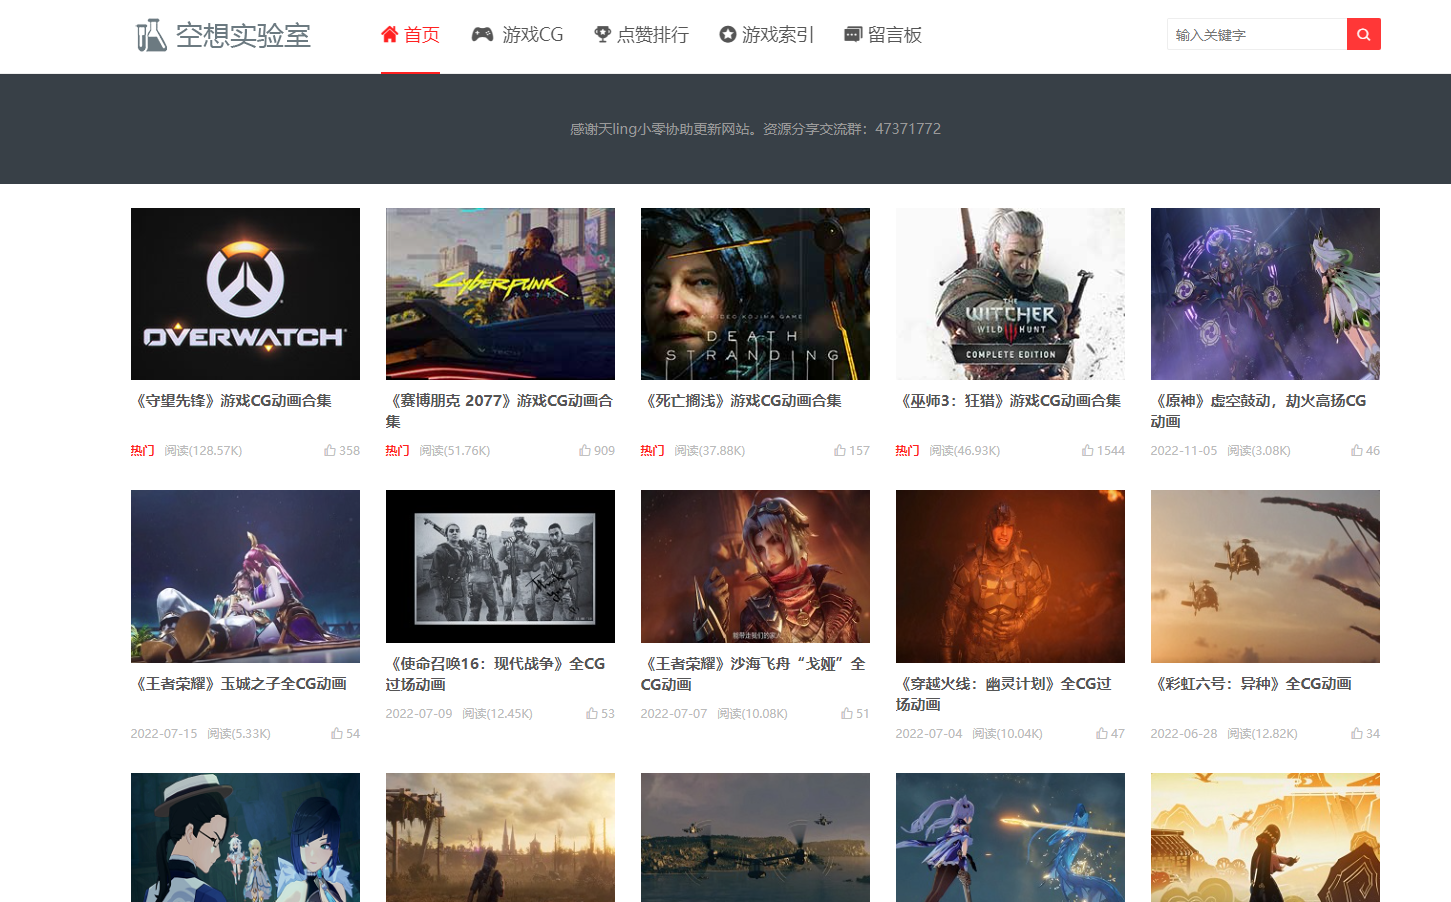Image resolution: width=1451 pixels, height=902 pixels.
Task: Open the 《穿越火线：幽灵计划》 thumbnail image
Action: pyautogui.click(x=1010, y=576)
